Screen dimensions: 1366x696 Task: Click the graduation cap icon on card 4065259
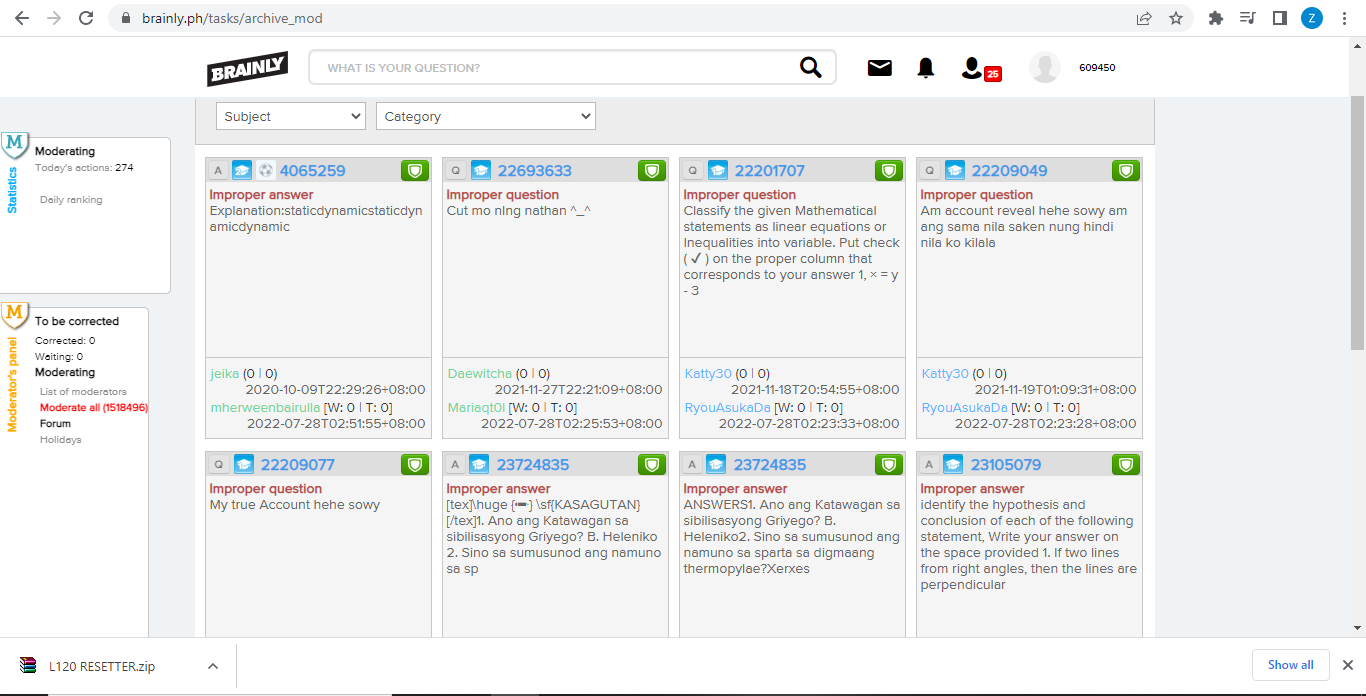coord(242,170)
